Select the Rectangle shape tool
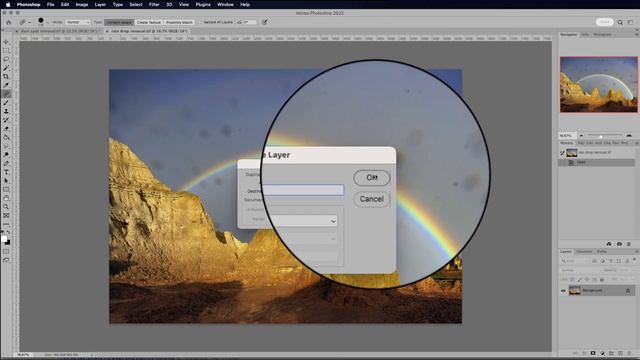Screen dimensions: 640x360 (6, 189)
